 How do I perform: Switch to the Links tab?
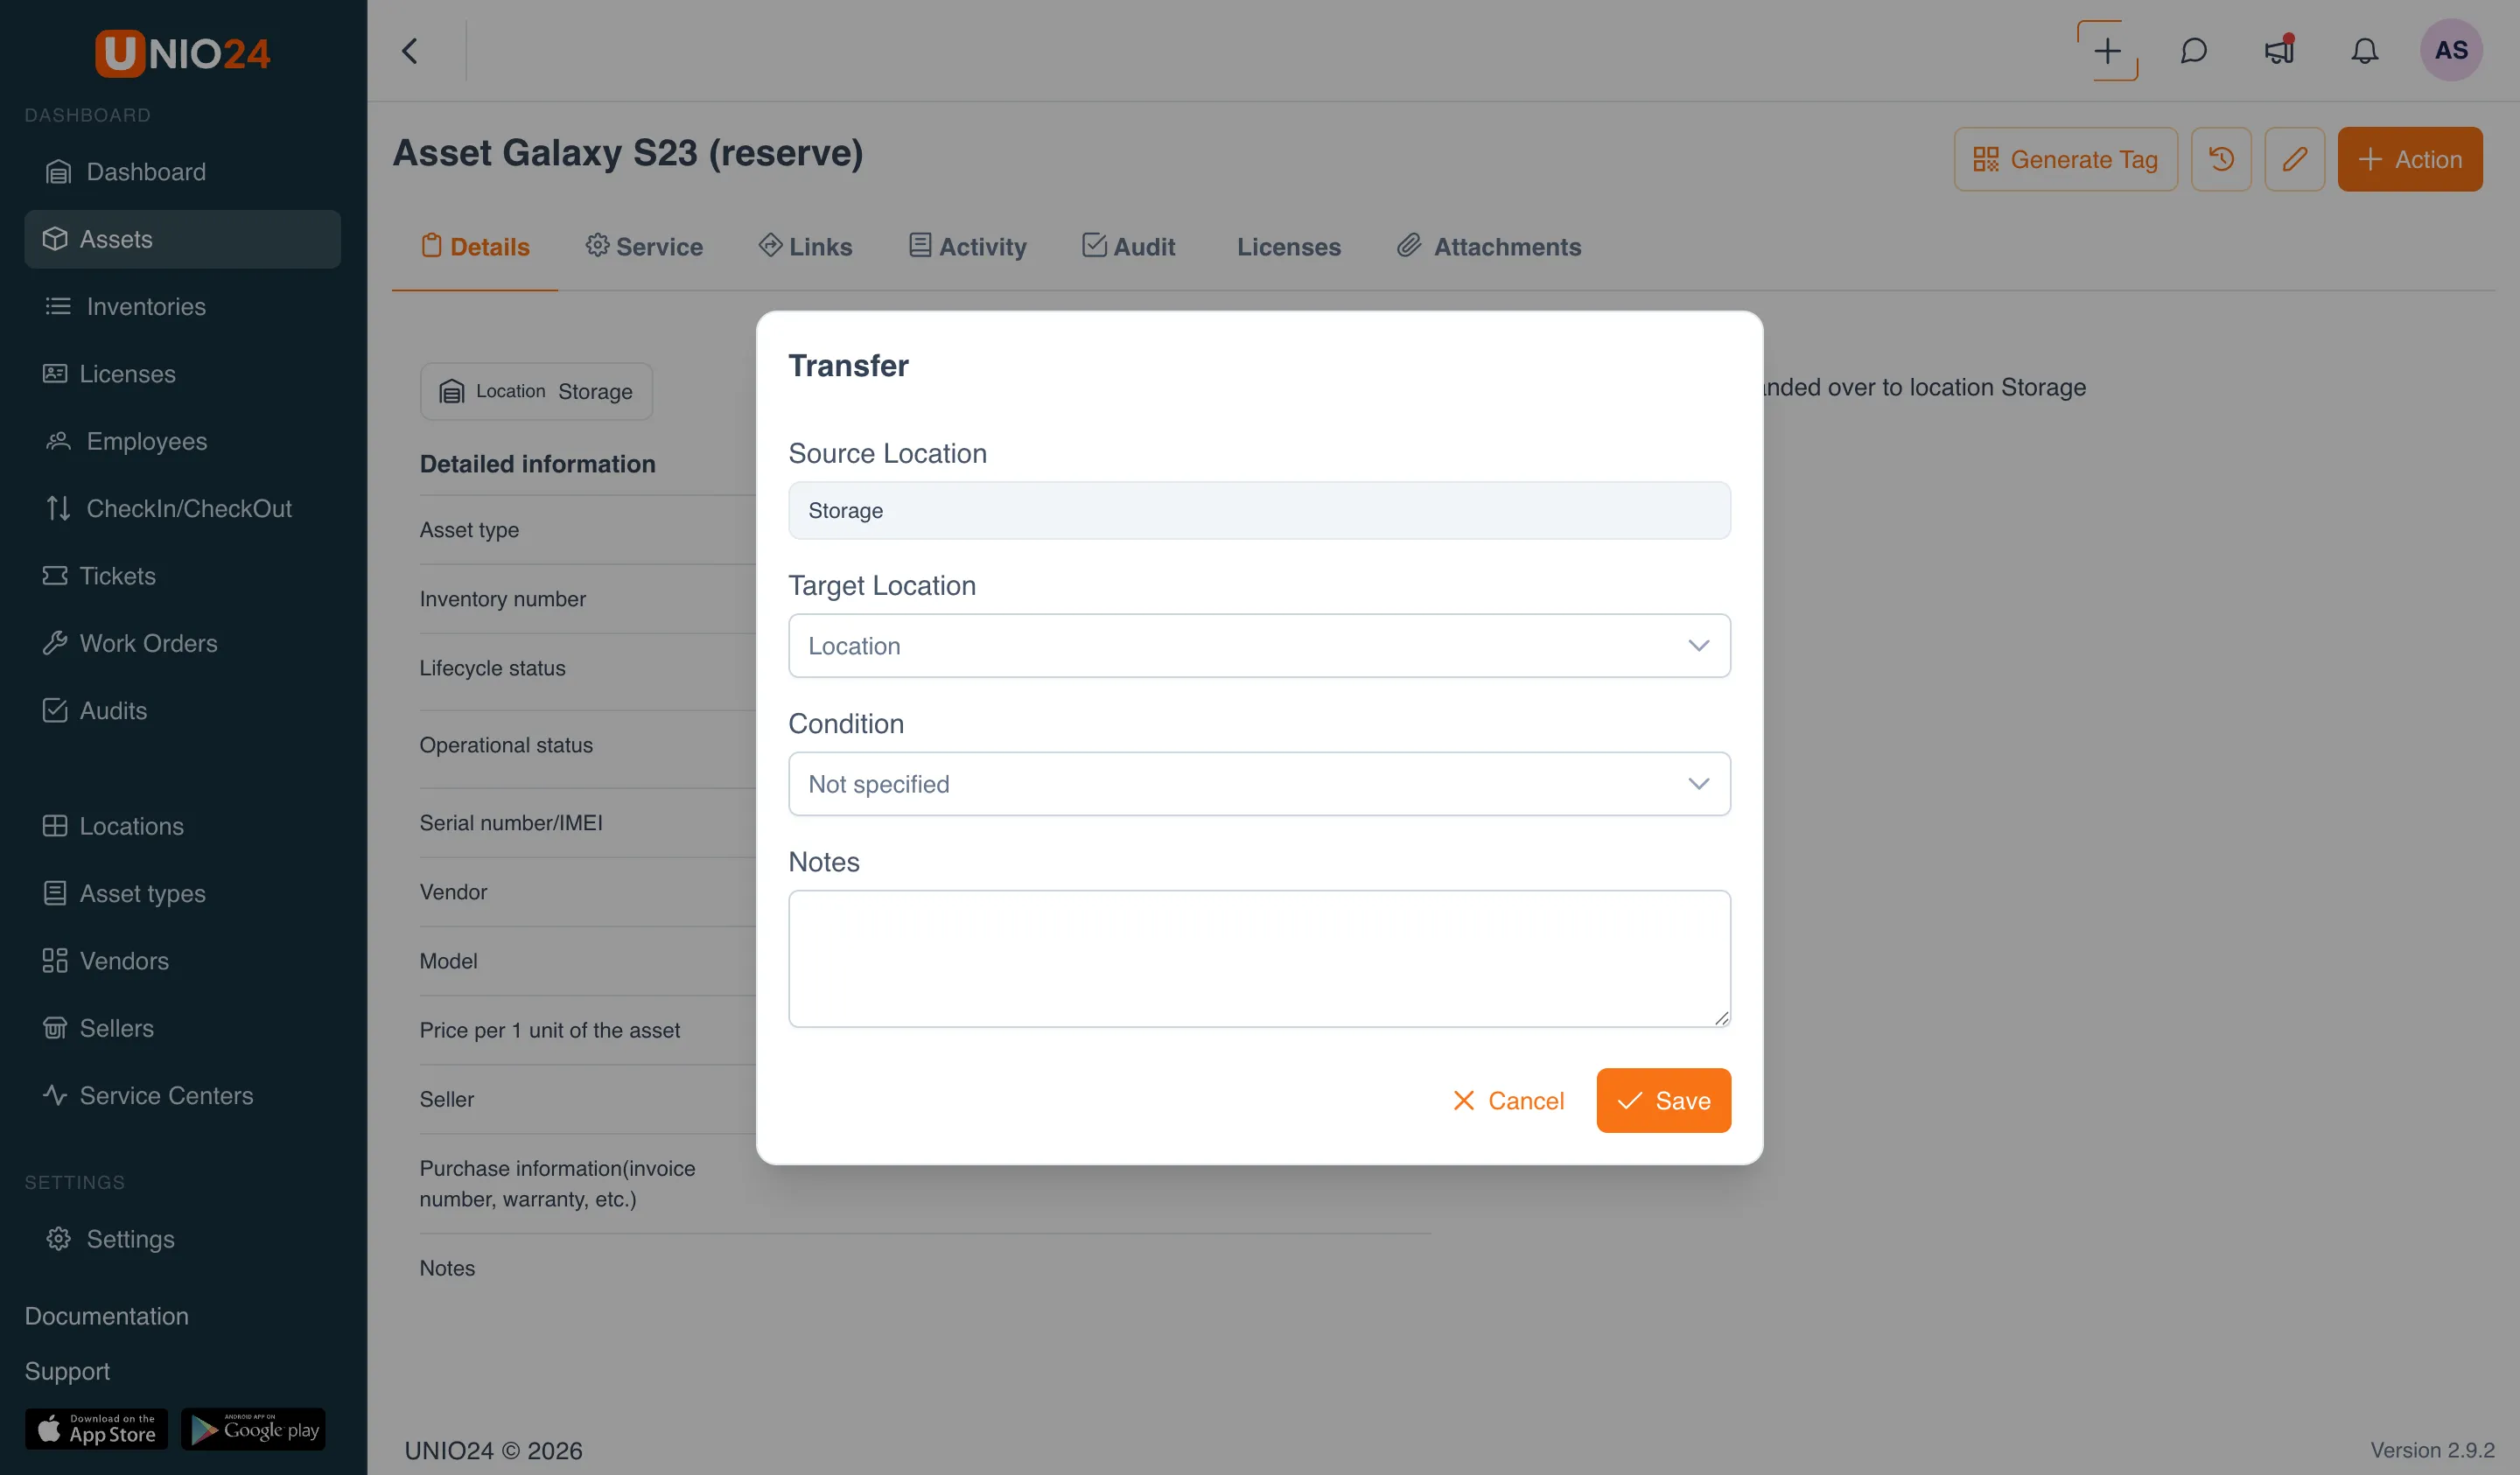pos(805,247)
